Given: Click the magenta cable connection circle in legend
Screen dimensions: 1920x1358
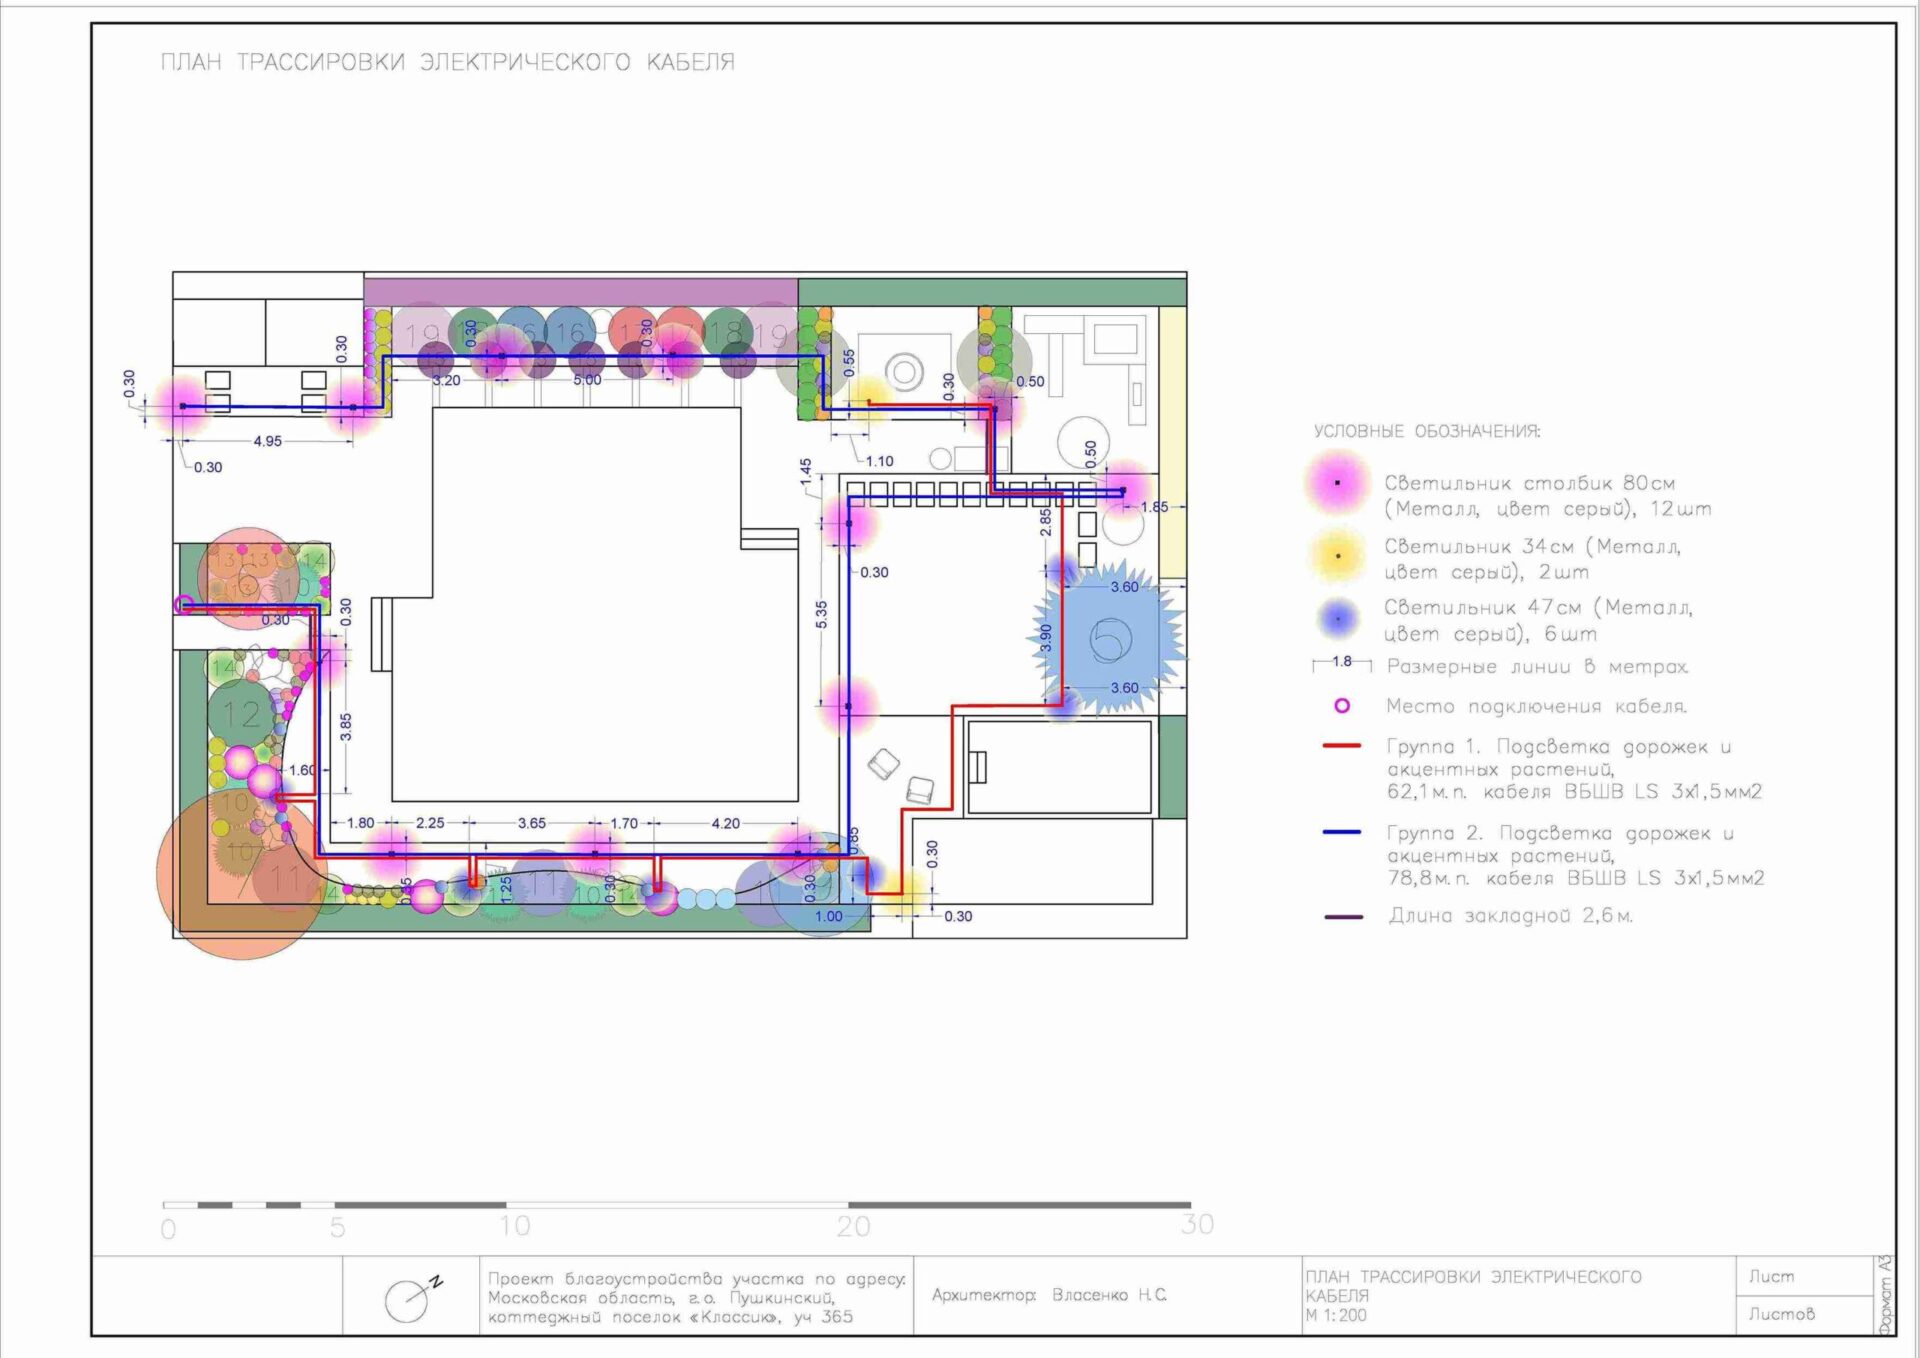Looking at the screenshot, I should [1342, 706].
